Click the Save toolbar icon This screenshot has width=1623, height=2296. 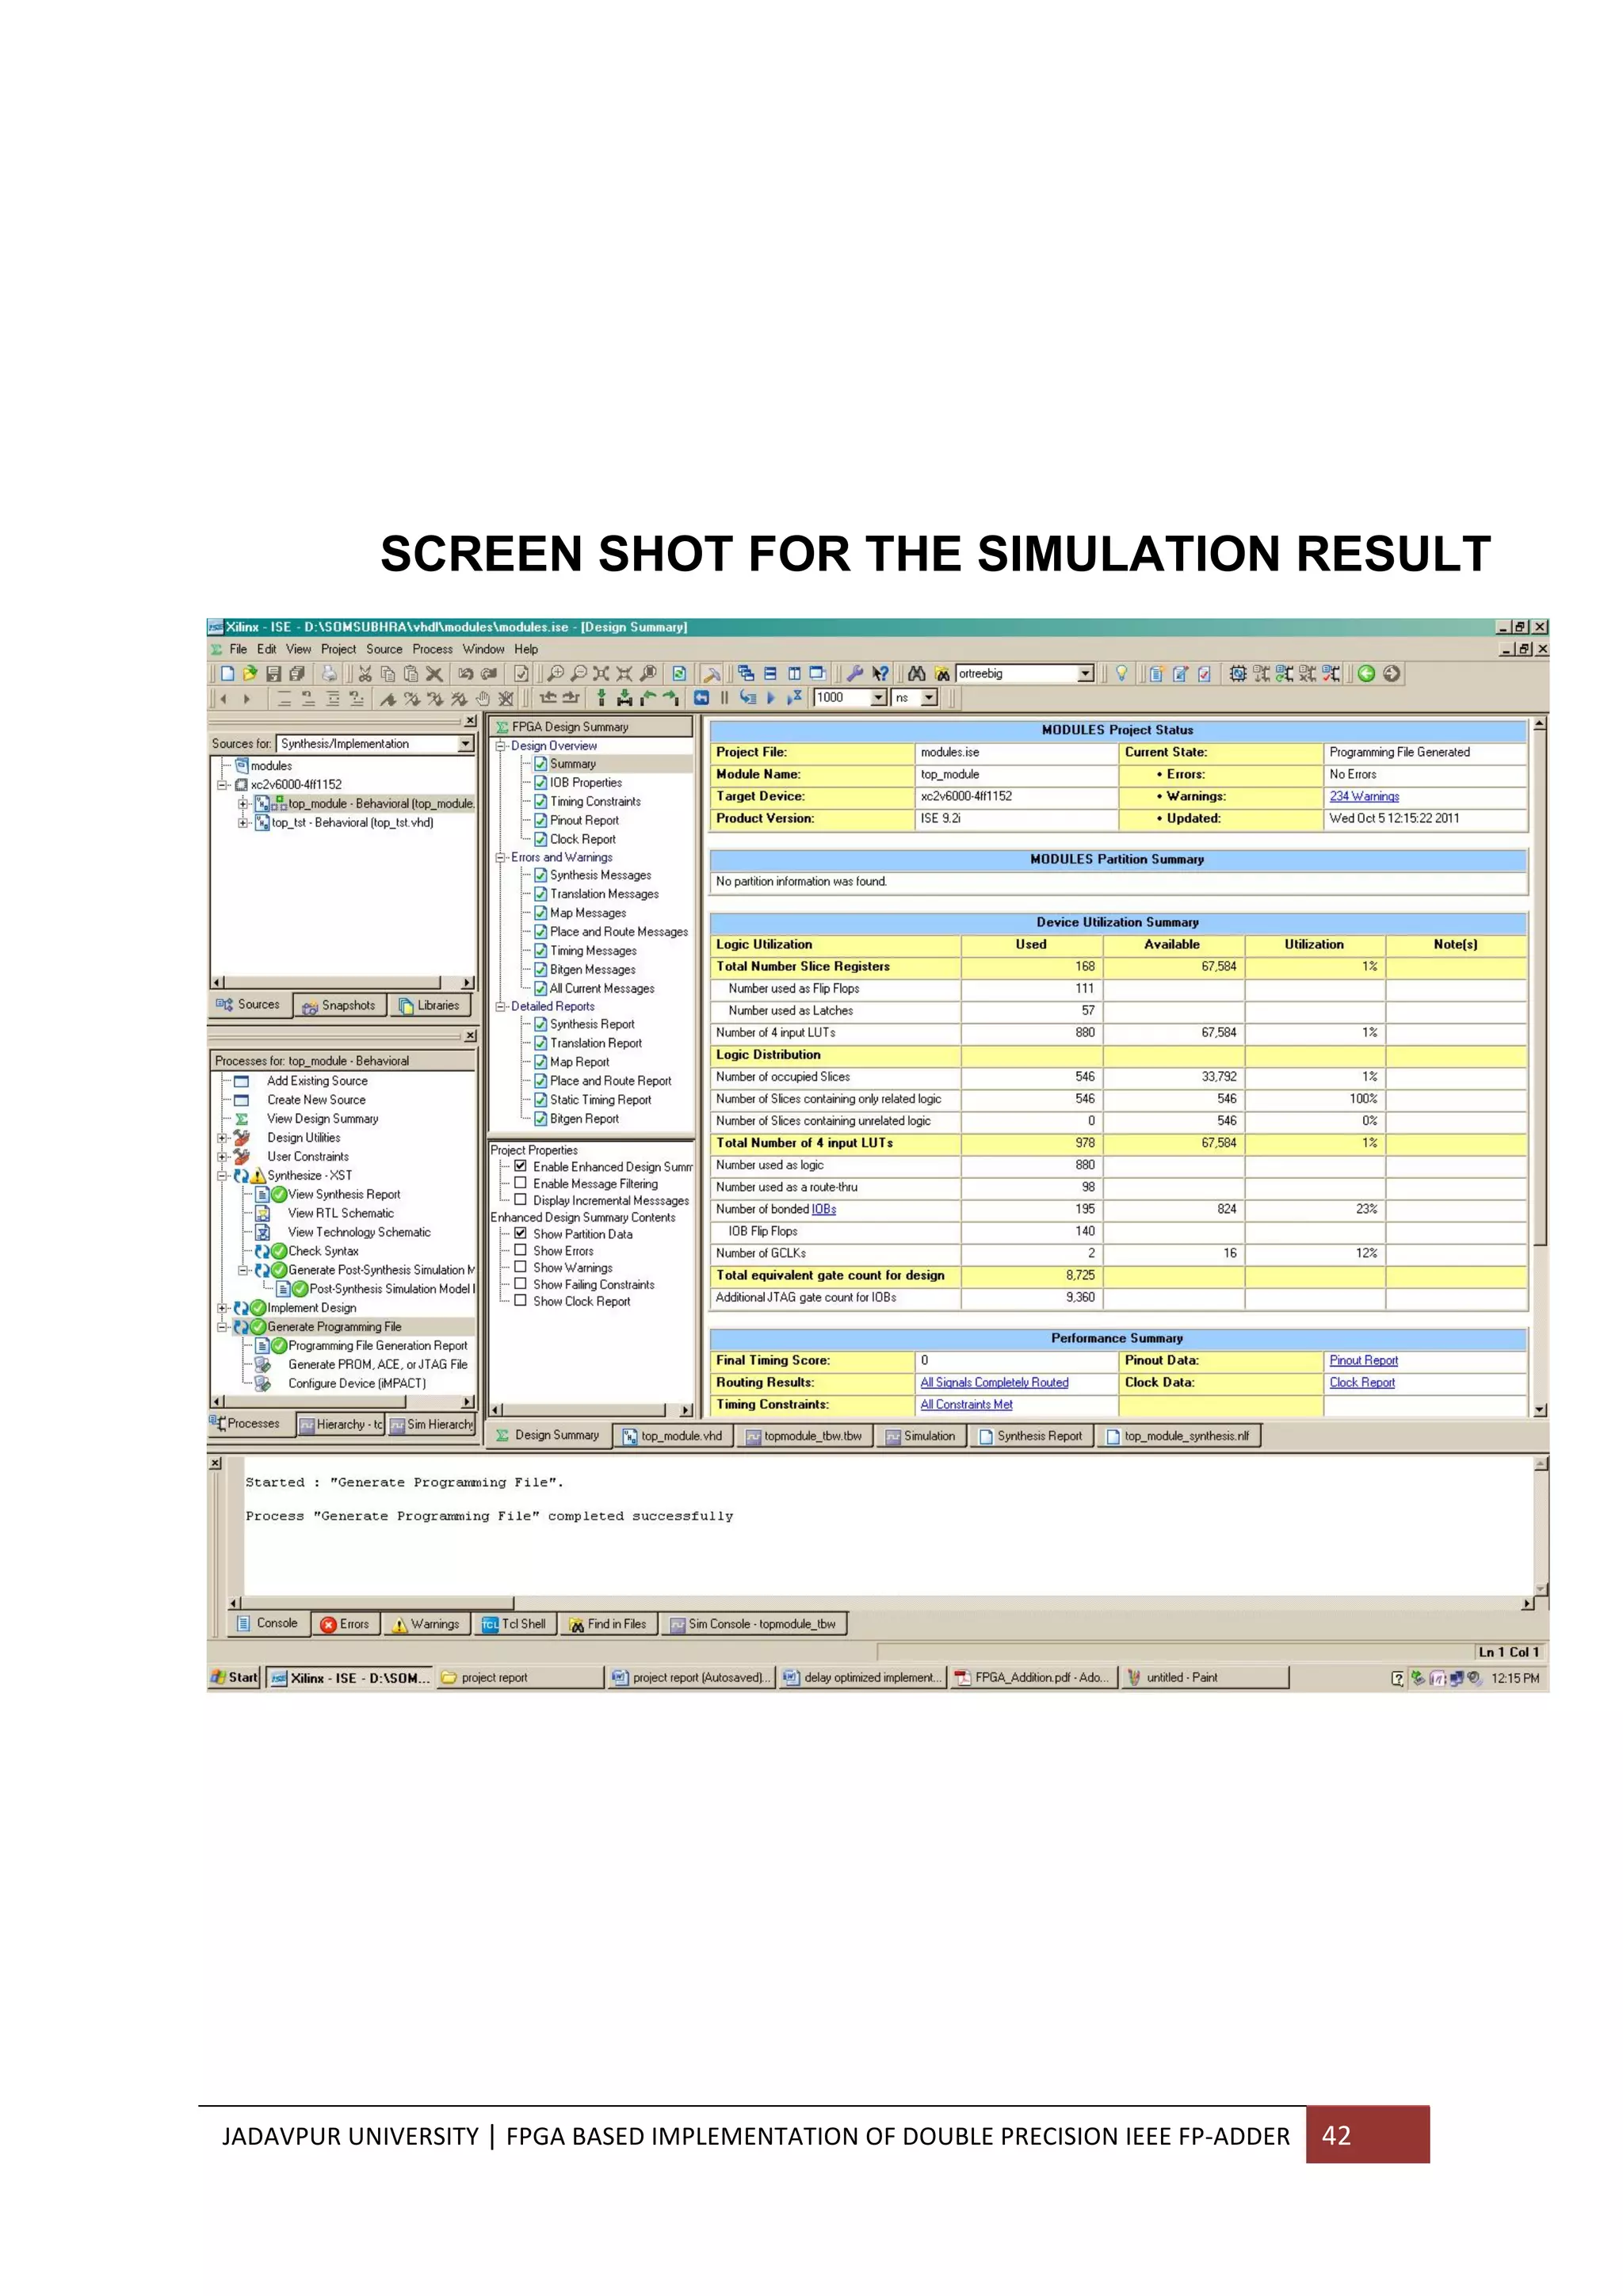[273, 674]
